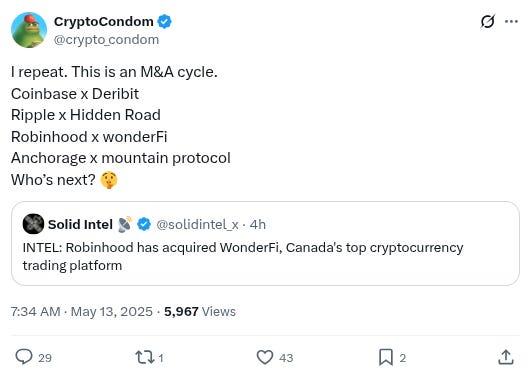Click Solid Intel's verified checkmark badge
Viewport: 528px width, 377px height.
coord(144,224)
